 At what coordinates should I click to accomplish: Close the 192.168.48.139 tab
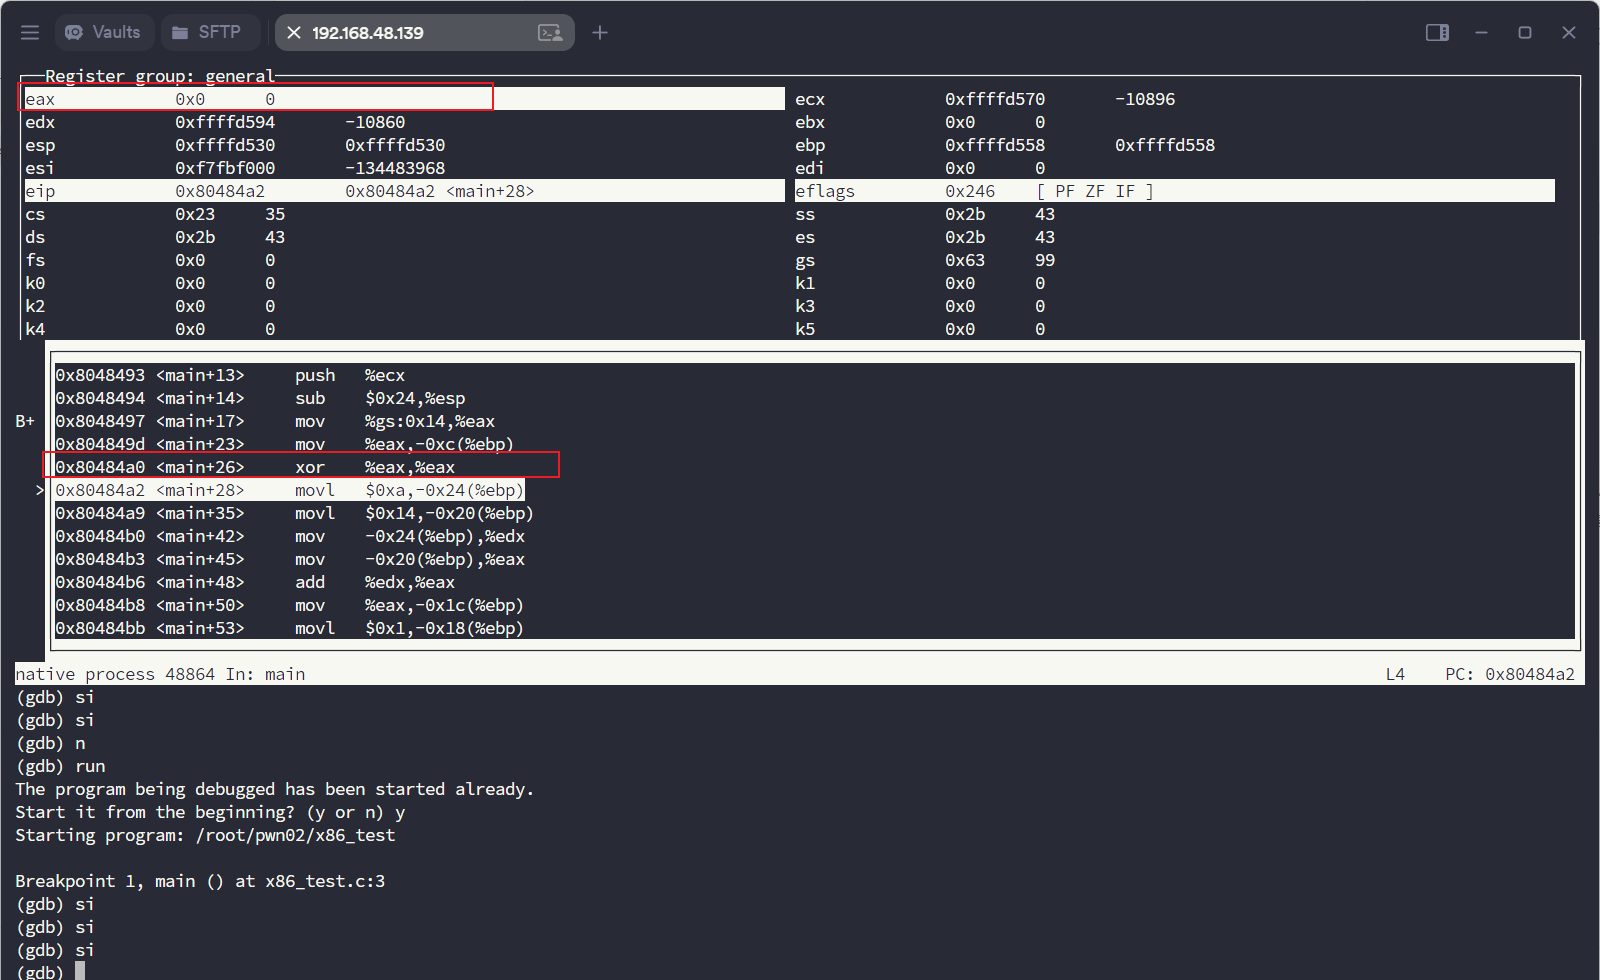click(x=294, y=33)
